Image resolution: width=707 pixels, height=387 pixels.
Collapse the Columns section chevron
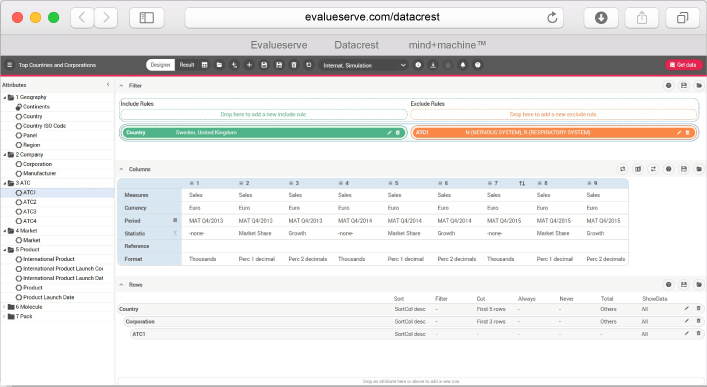pos(121,169)
